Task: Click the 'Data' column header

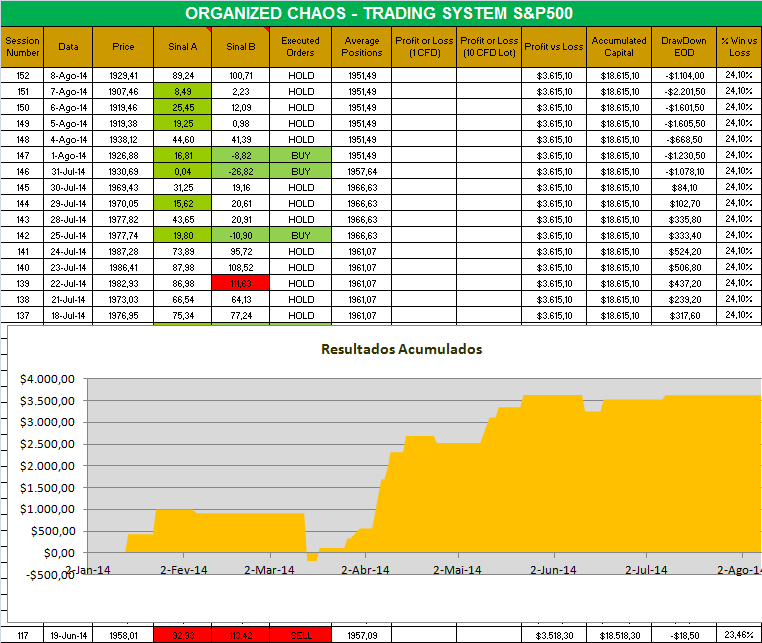Action: 68,47
